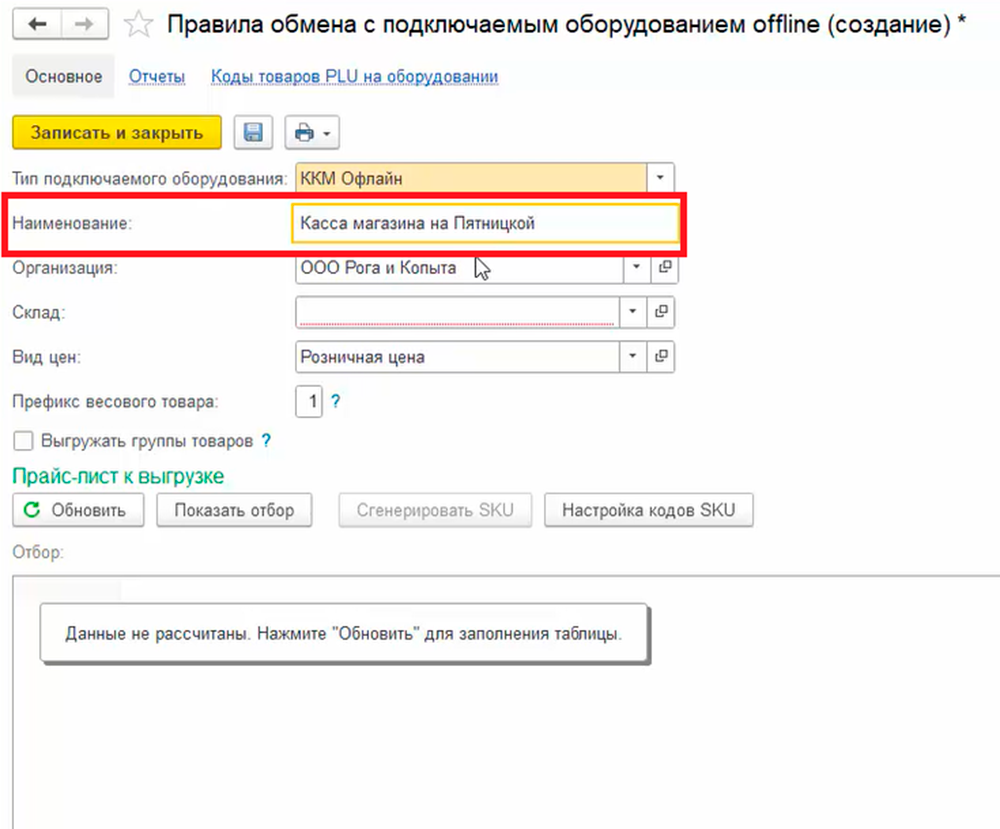
Task: Open the Организация record with open-form icon
Action: pos(662,268)
